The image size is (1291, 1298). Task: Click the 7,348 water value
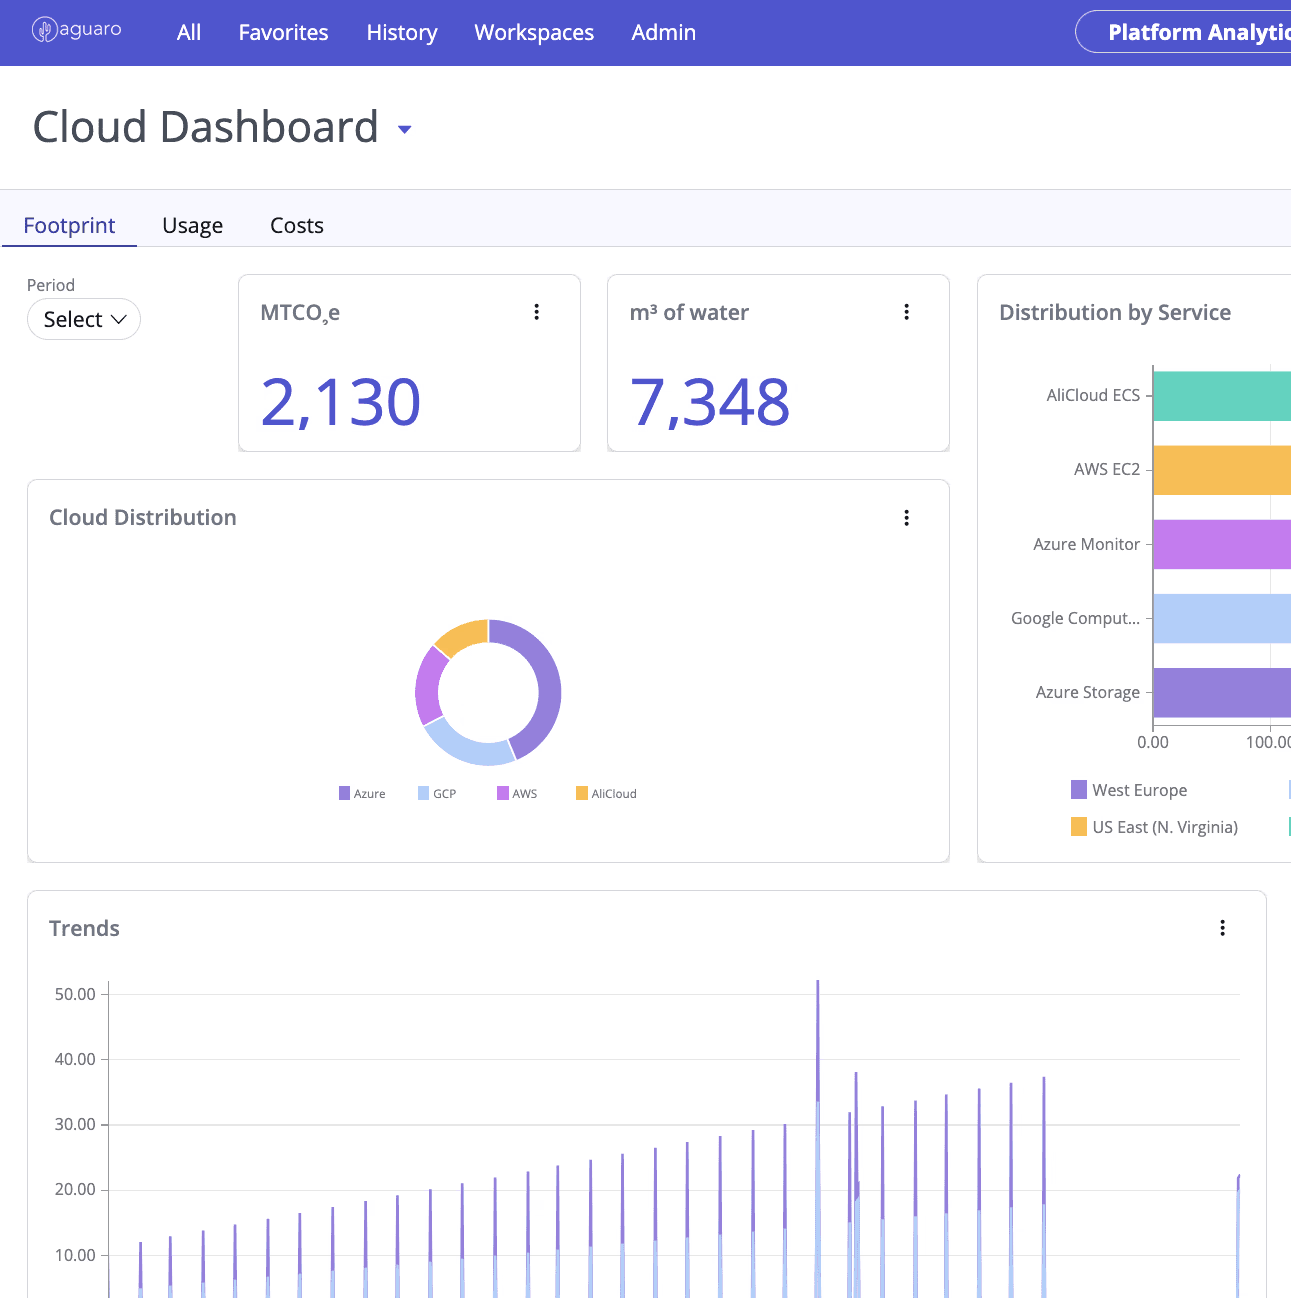point(710,403)
